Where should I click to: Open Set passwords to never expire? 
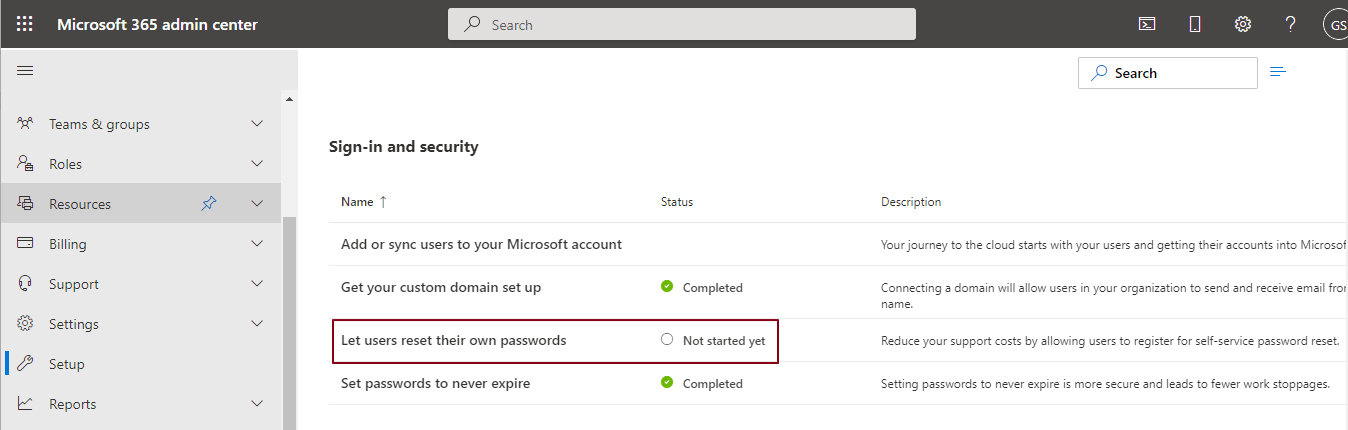point(435,383)
